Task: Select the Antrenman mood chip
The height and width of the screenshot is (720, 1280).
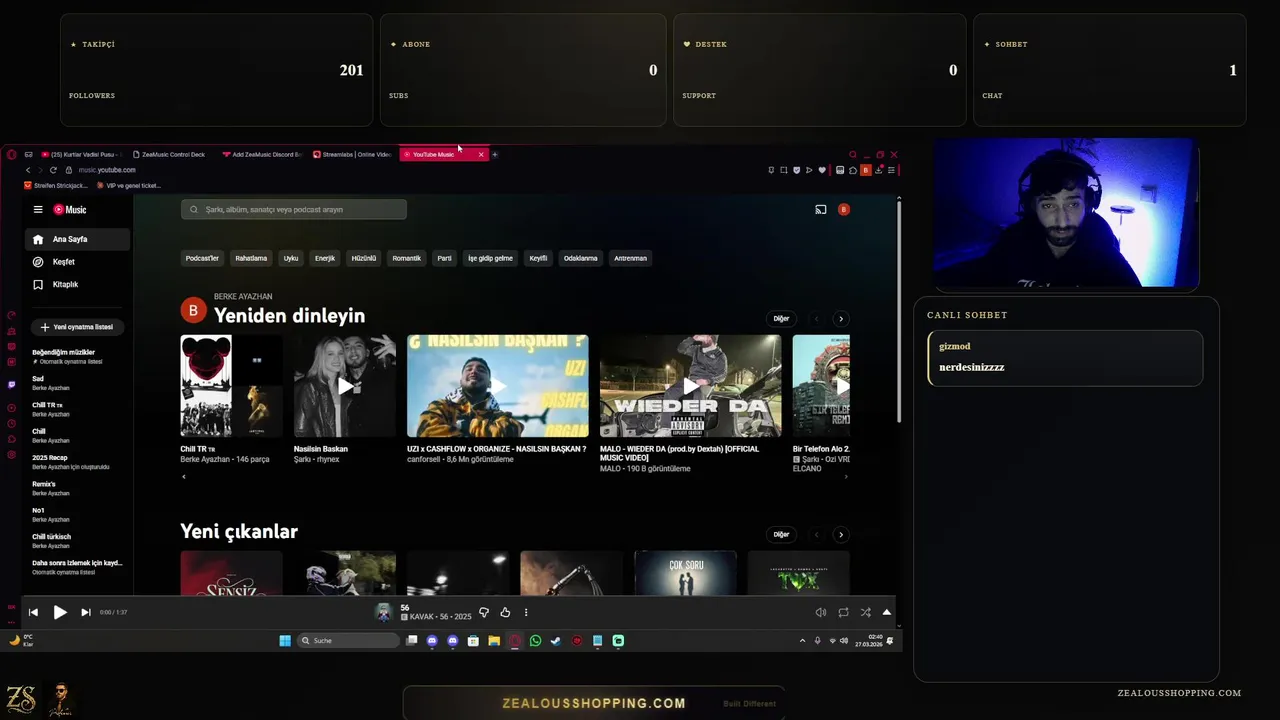Action: tap(631, 258)
